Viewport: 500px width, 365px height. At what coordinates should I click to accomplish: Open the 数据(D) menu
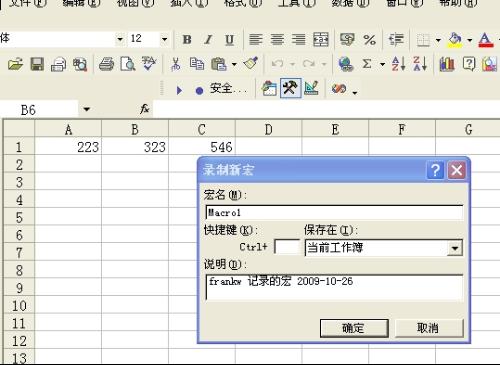tap(350, 3)
